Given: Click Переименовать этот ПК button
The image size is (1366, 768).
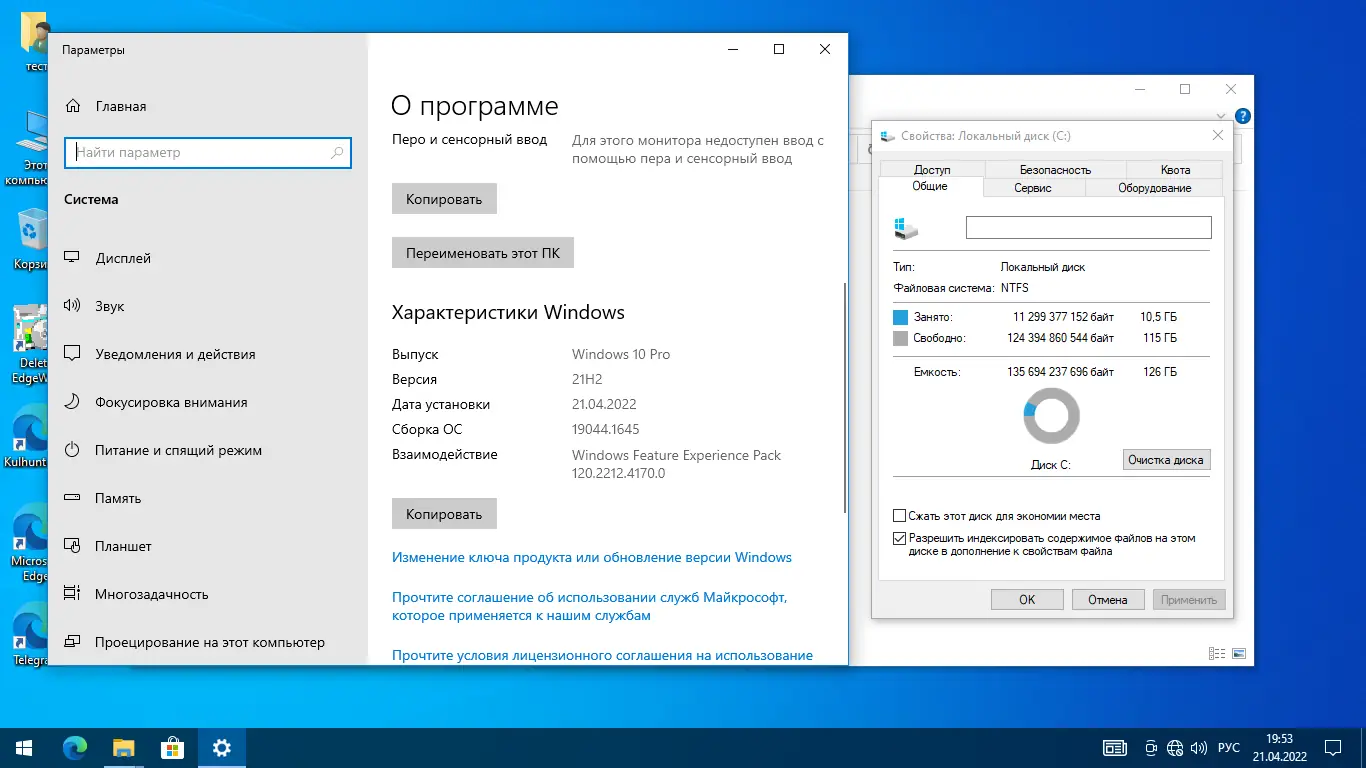Looking at the screenshot, I should pos(483,253).
